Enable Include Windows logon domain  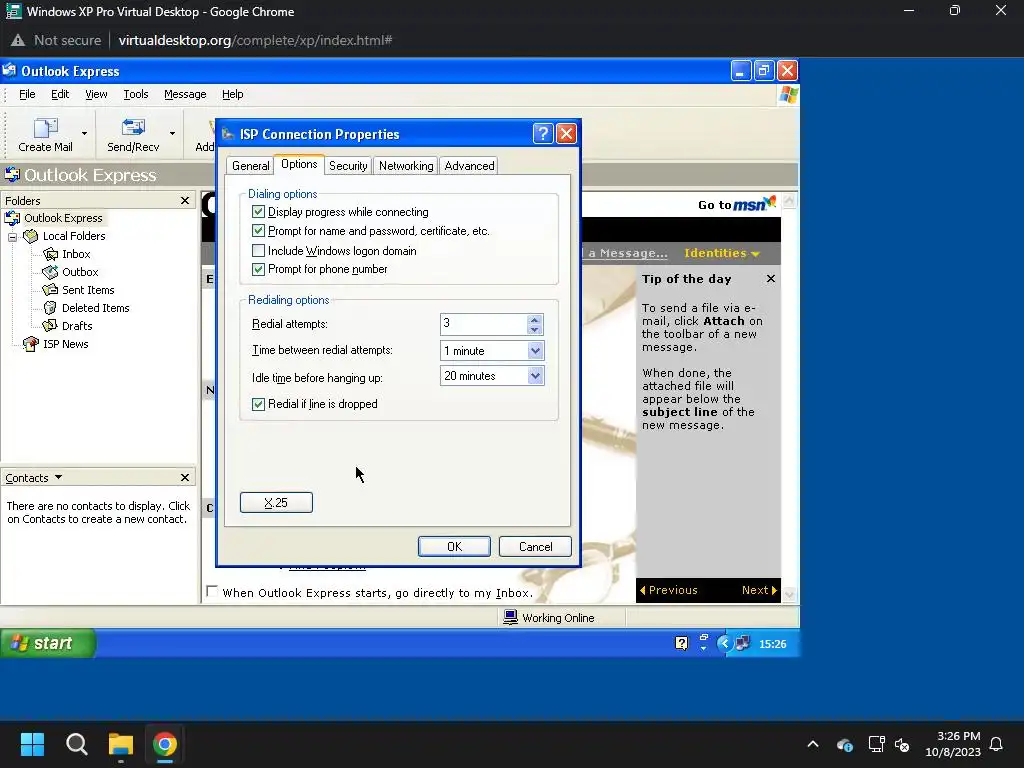coord(258,250)
